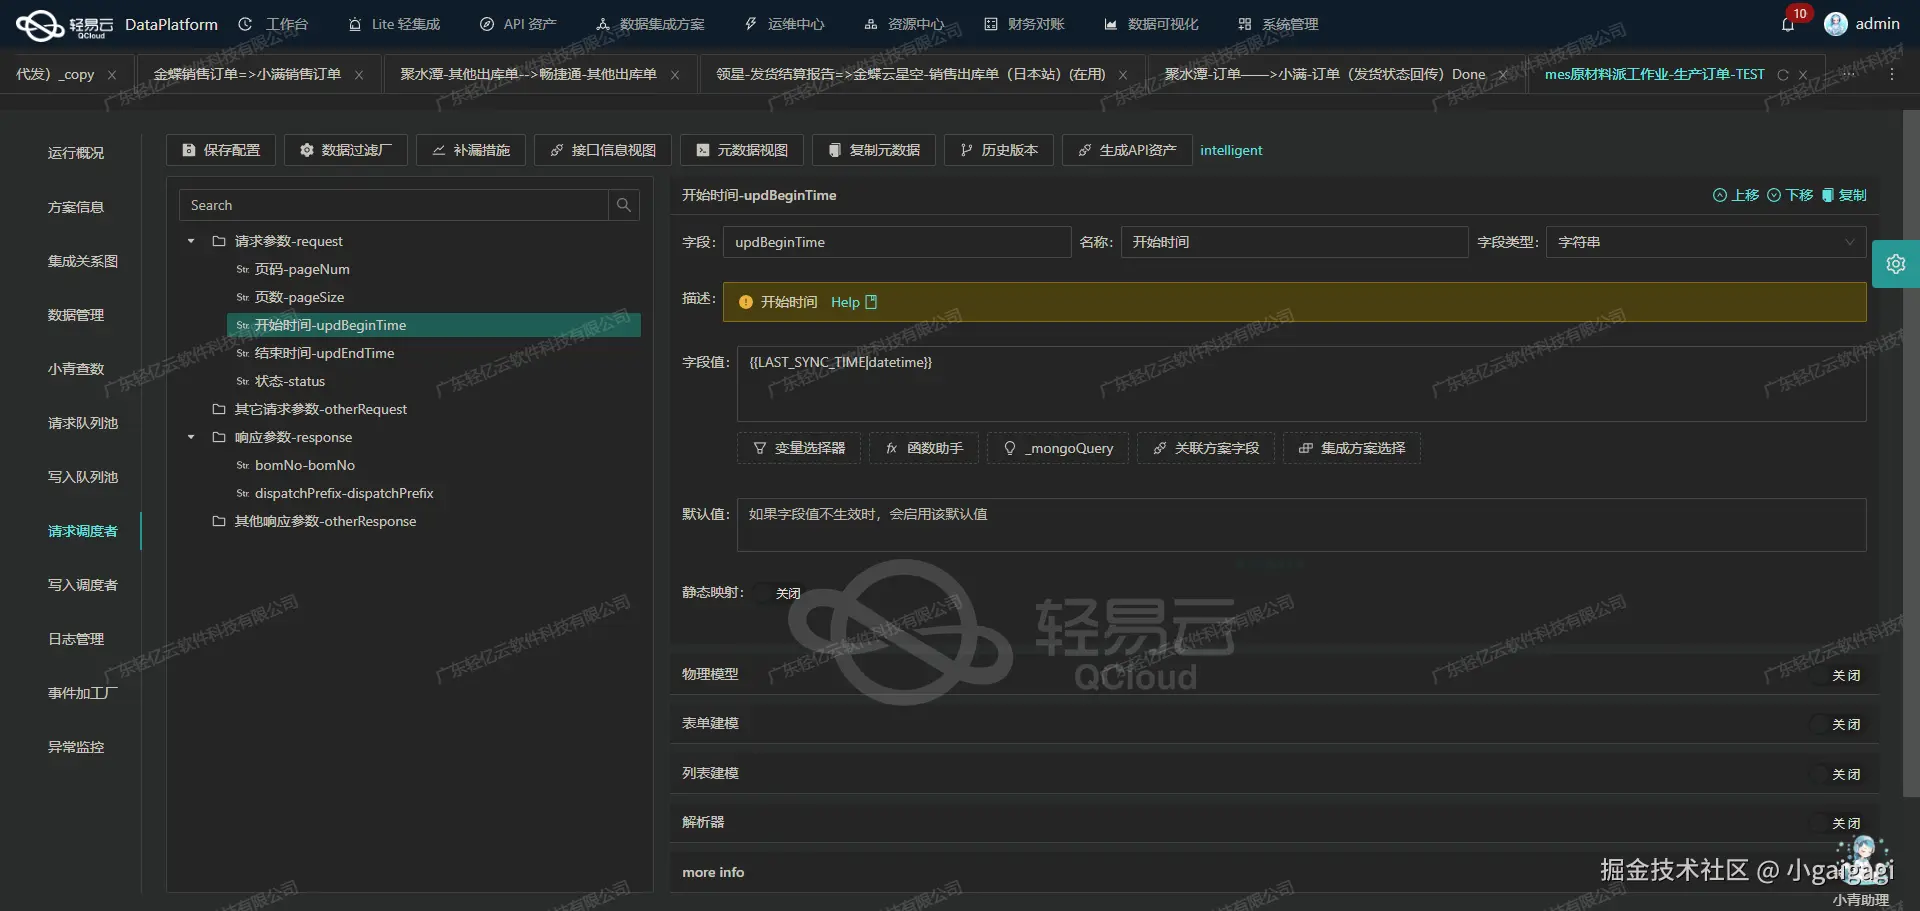Click the 复制 copy icon above the field panel
Viewport: 1920px width, 911px height.
[x=1828, y=195]
